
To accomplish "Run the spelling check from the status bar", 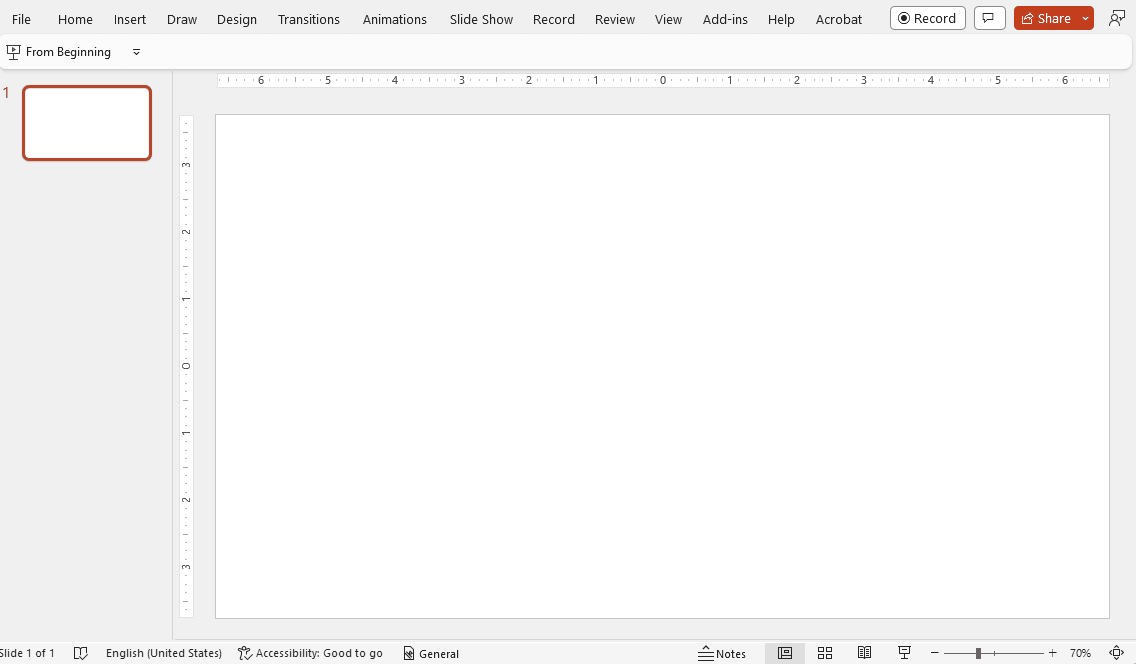I will coord(81,653).
